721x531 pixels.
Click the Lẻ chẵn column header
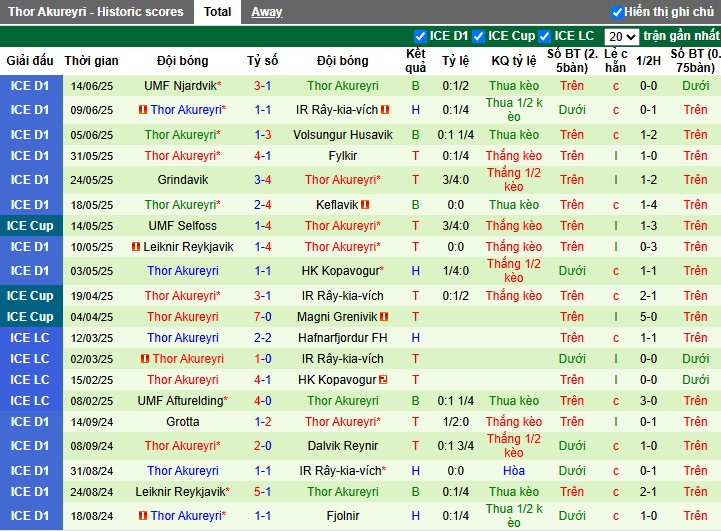(616, 61)
